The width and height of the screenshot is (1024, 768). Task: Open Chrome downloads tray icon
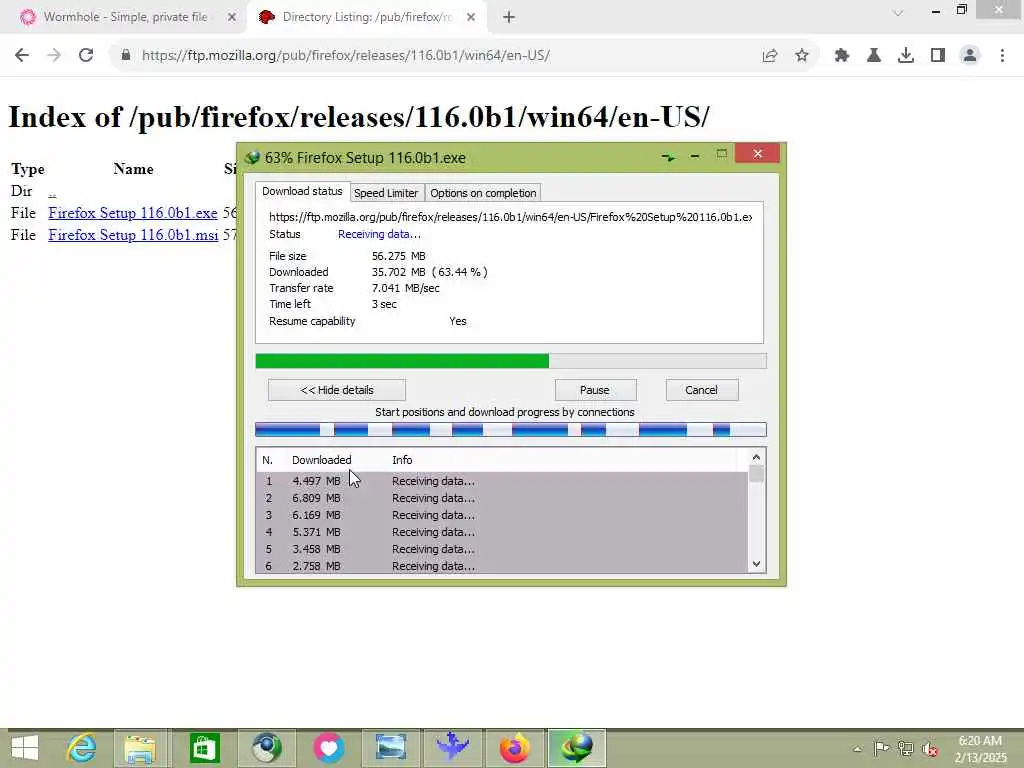coord(906,56)
